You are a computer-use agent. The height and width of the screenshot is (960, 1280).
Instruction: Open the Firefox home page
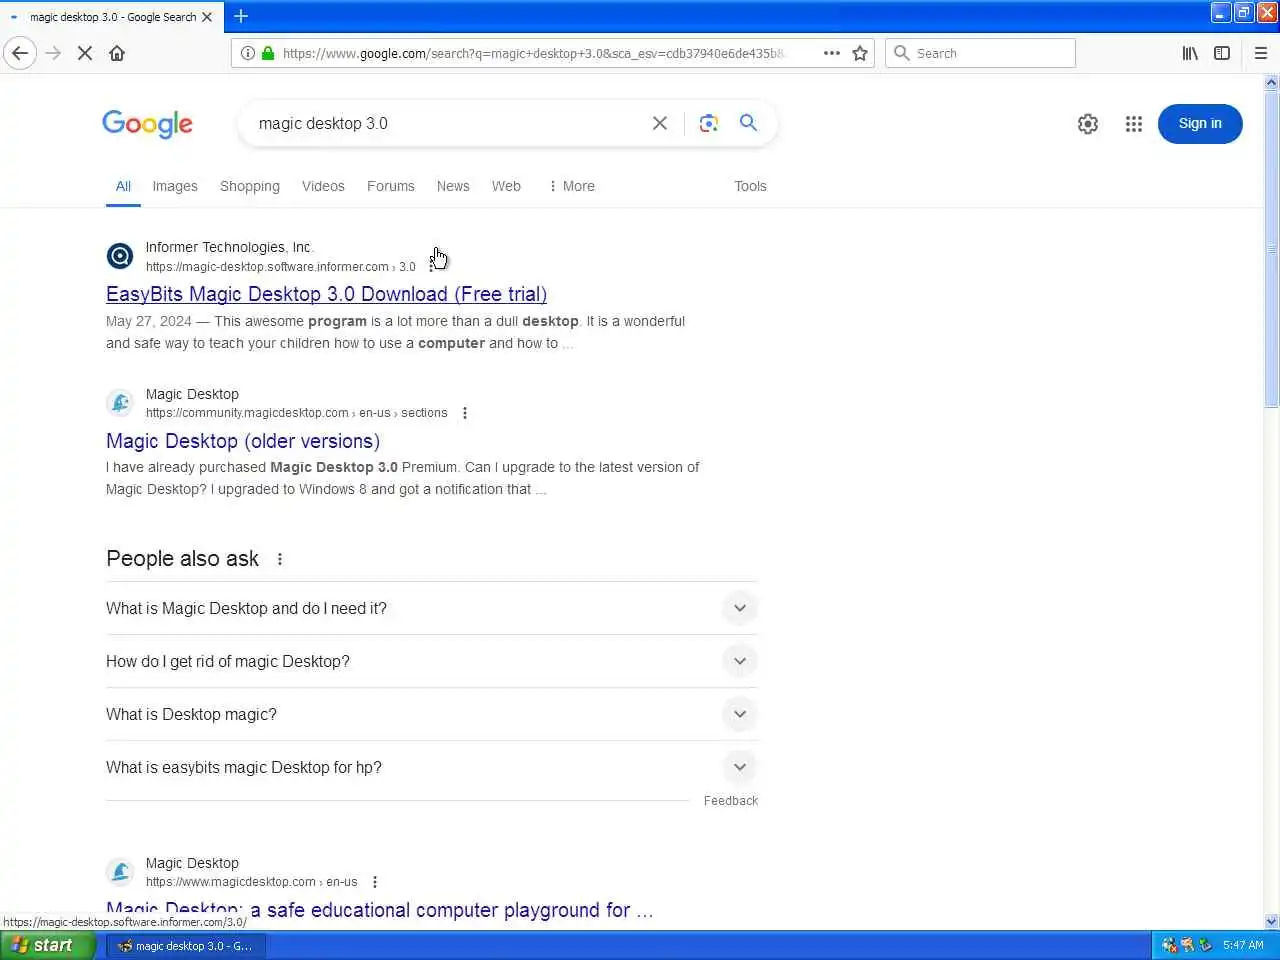pos(117,53)
